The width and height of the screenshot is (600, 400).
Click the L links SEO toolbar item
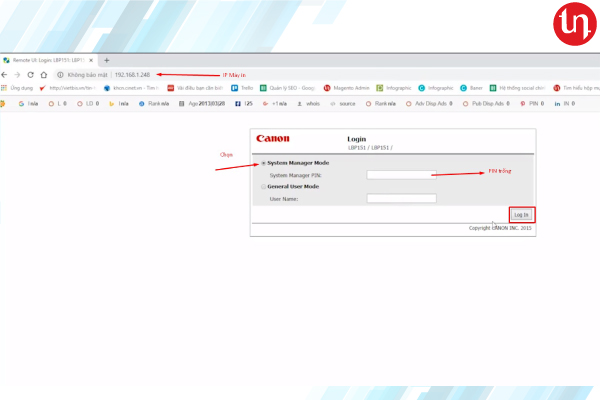(x=57, y=104)
